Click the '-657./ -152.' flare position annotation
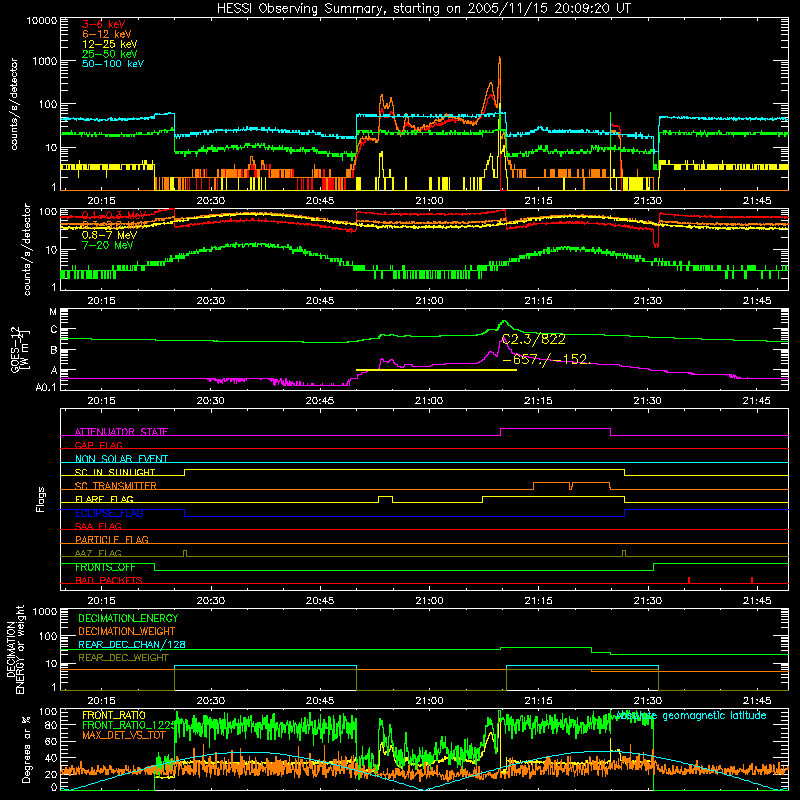 pyautogui.click(x=546, y=359)
